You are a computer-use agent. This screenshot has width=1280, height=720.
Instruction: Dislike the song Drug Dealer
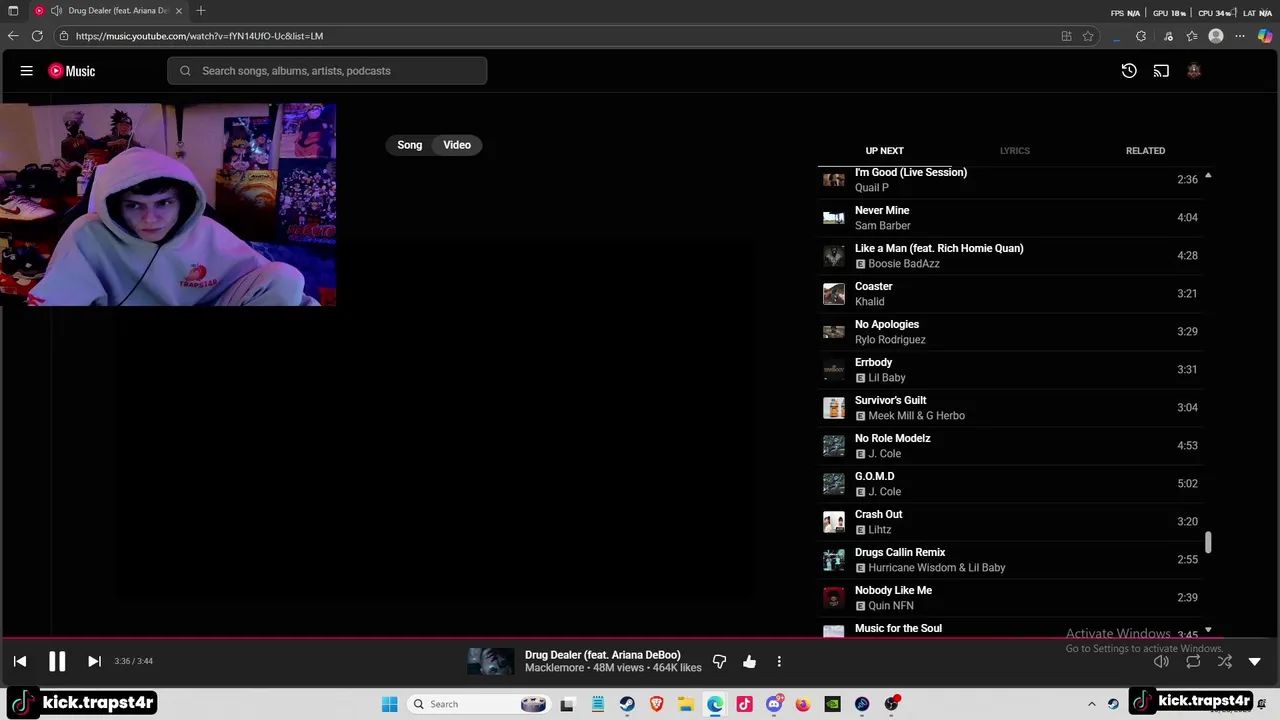point(719,661)
